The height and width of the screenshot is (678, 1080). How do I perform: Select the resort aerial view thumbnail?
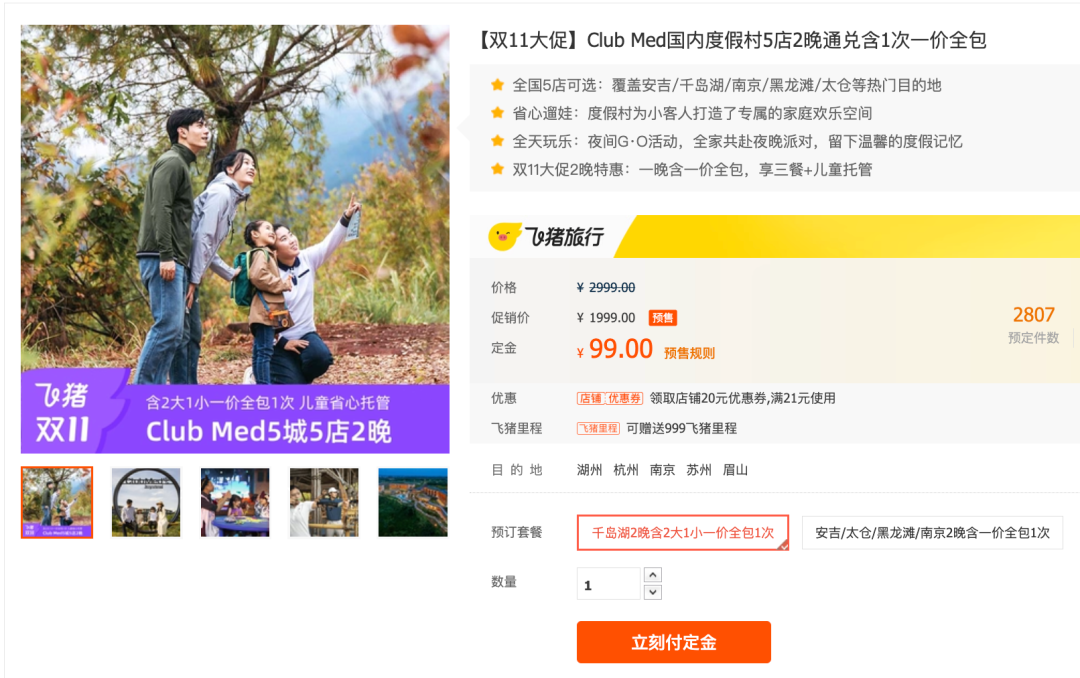pyautogui.click(x=413, y=502)
